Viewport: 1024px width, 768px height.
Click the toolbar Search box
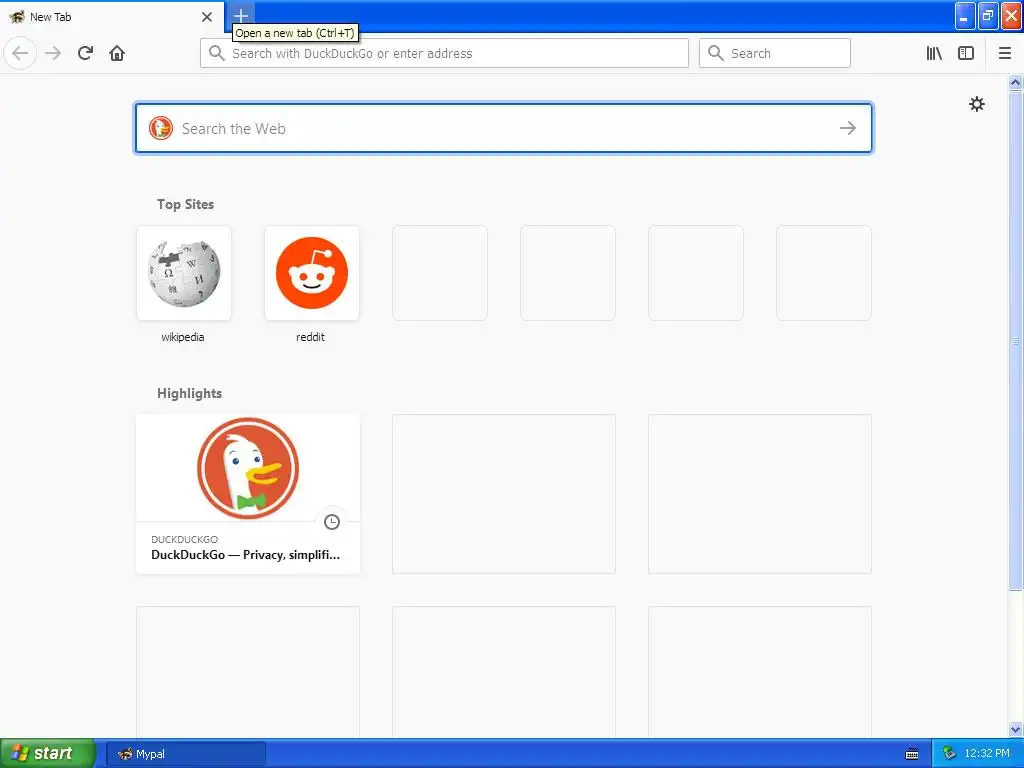(x=775, y=53)
